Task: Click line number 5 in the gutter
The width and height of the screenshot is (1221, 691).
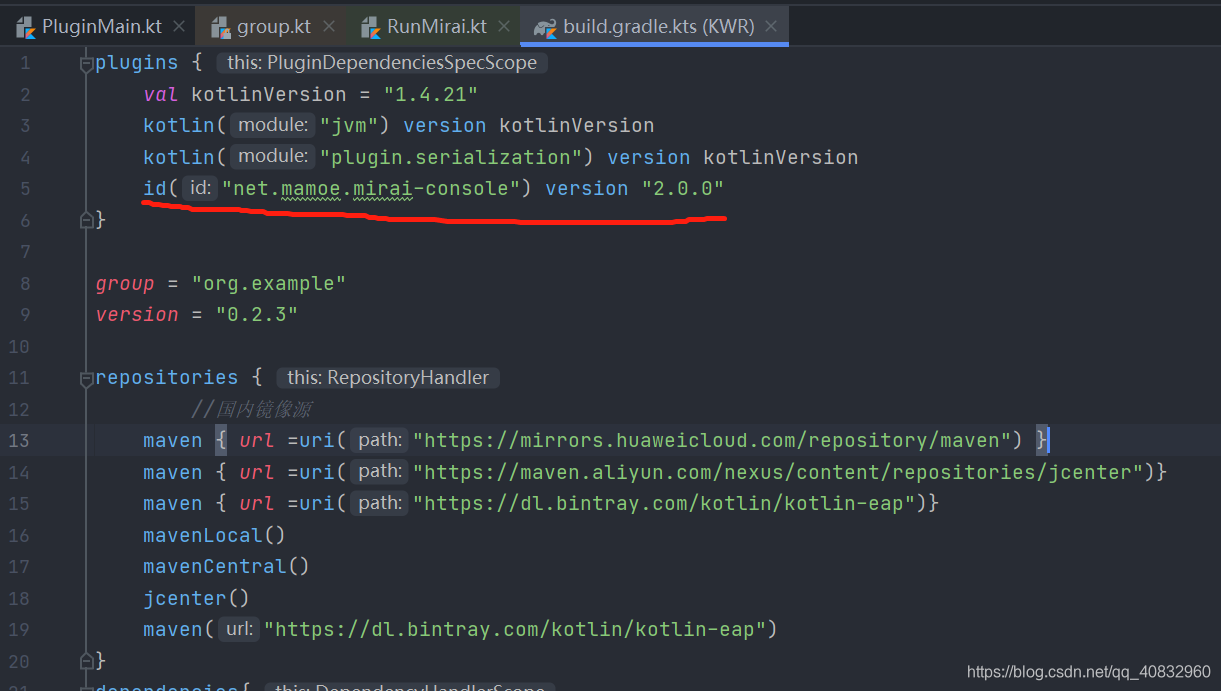Action: [x=25, y=188]
